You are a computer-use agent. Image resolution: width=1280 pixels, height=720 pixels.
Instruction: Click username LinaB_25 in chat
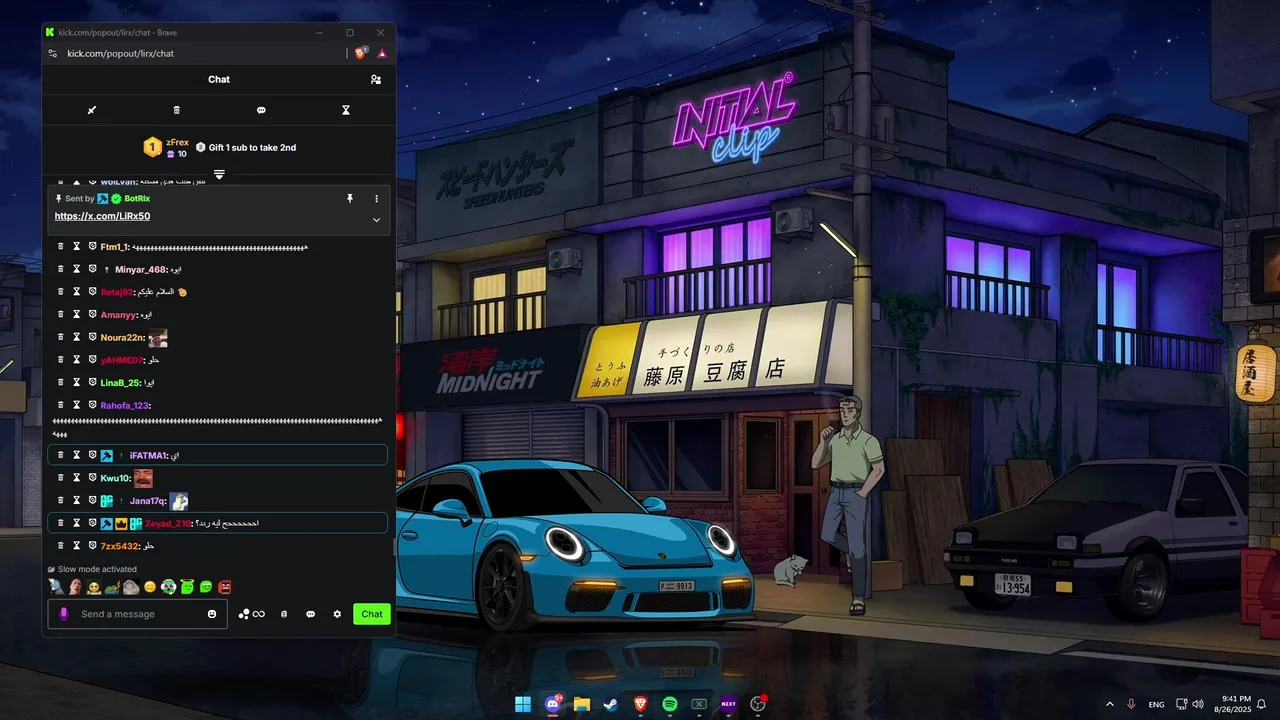click(121, 382)
